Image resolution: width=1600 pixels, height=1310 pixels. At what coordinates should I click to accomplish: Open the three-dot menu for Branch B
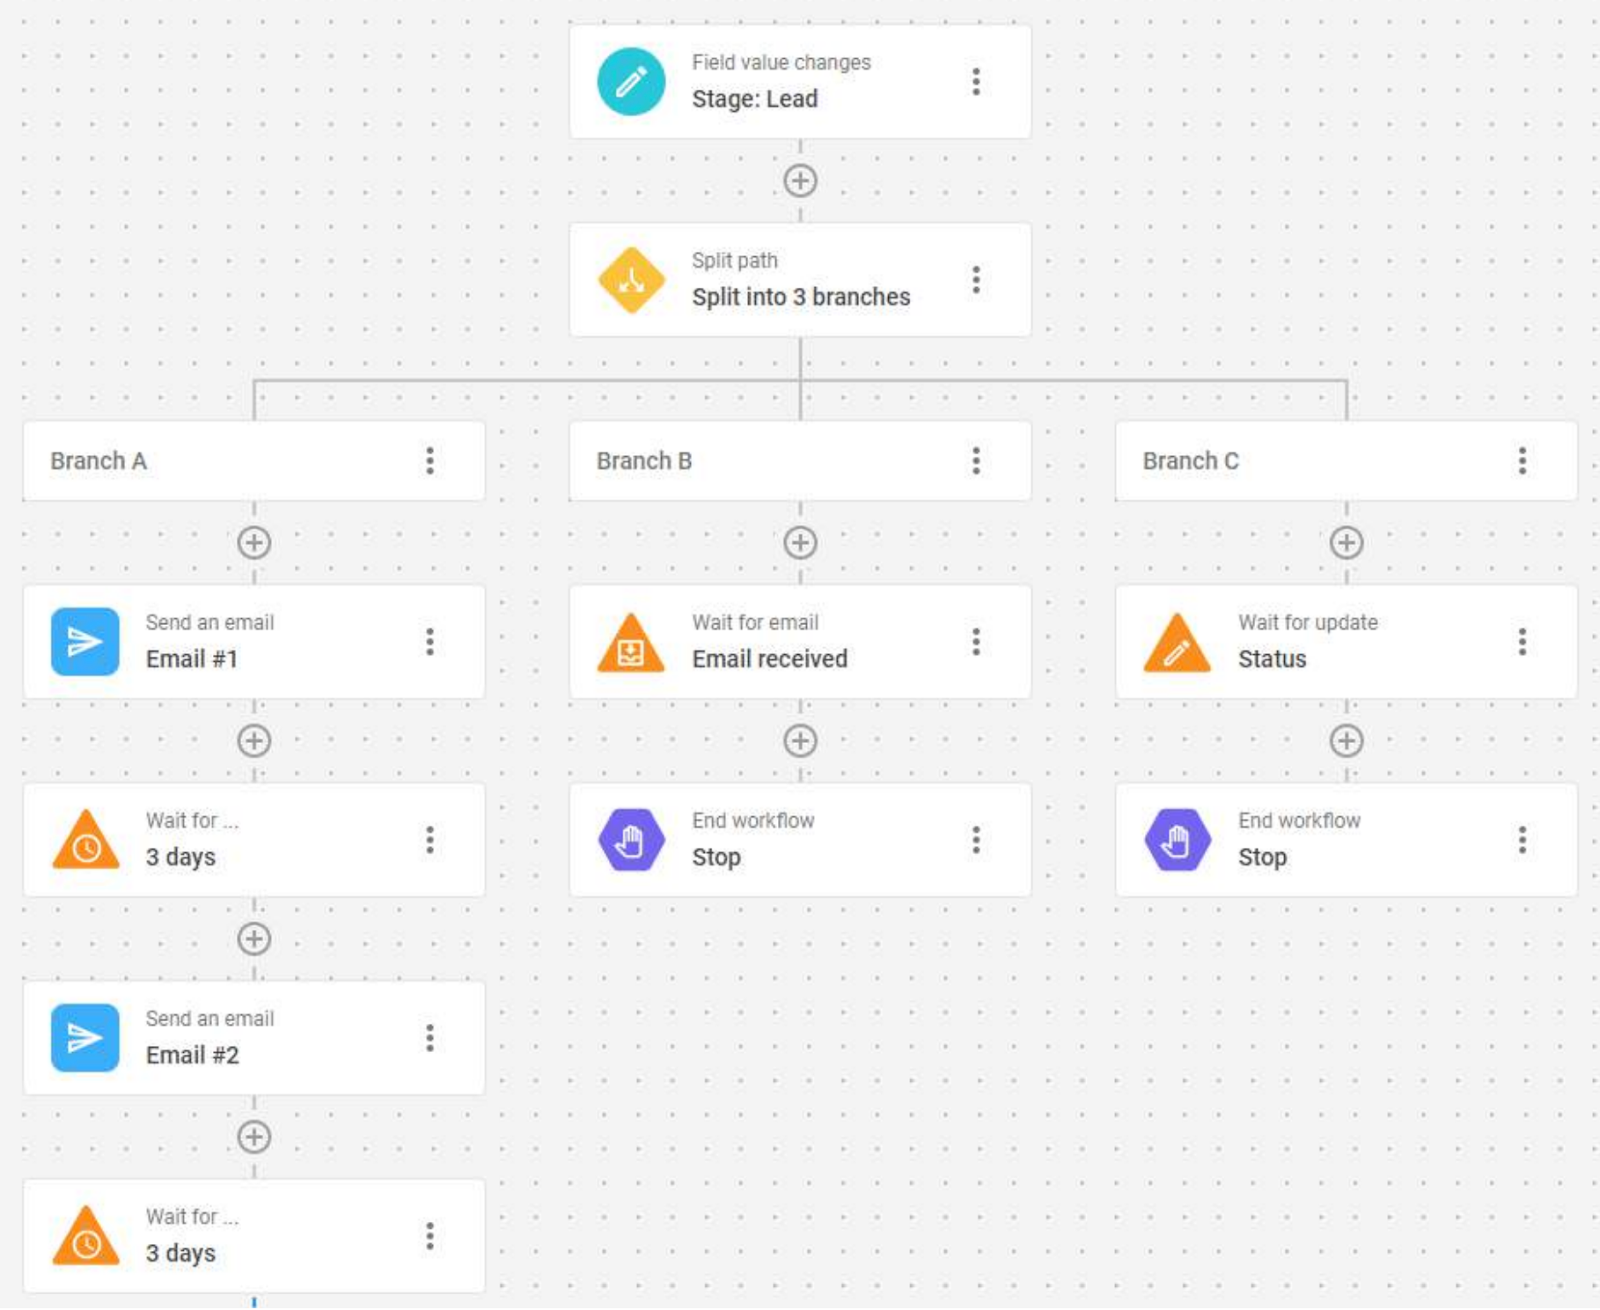976,461
